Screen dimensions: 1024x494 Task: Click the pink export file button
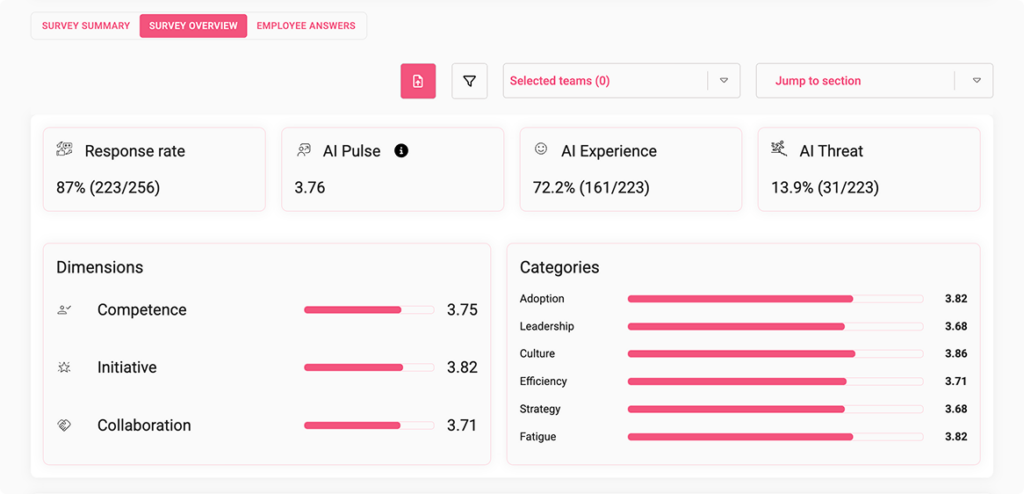coord(418,81)
